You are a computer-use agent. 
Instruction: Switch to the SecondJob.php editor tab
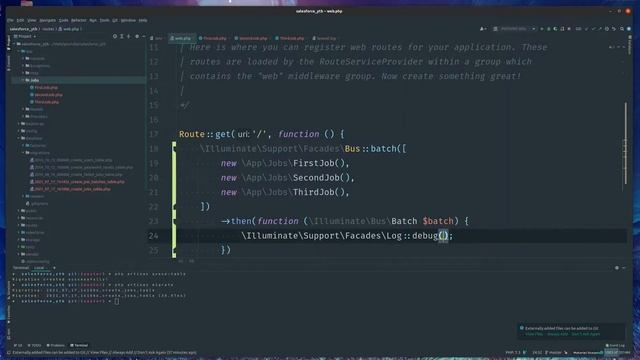(x=251, y=38)
